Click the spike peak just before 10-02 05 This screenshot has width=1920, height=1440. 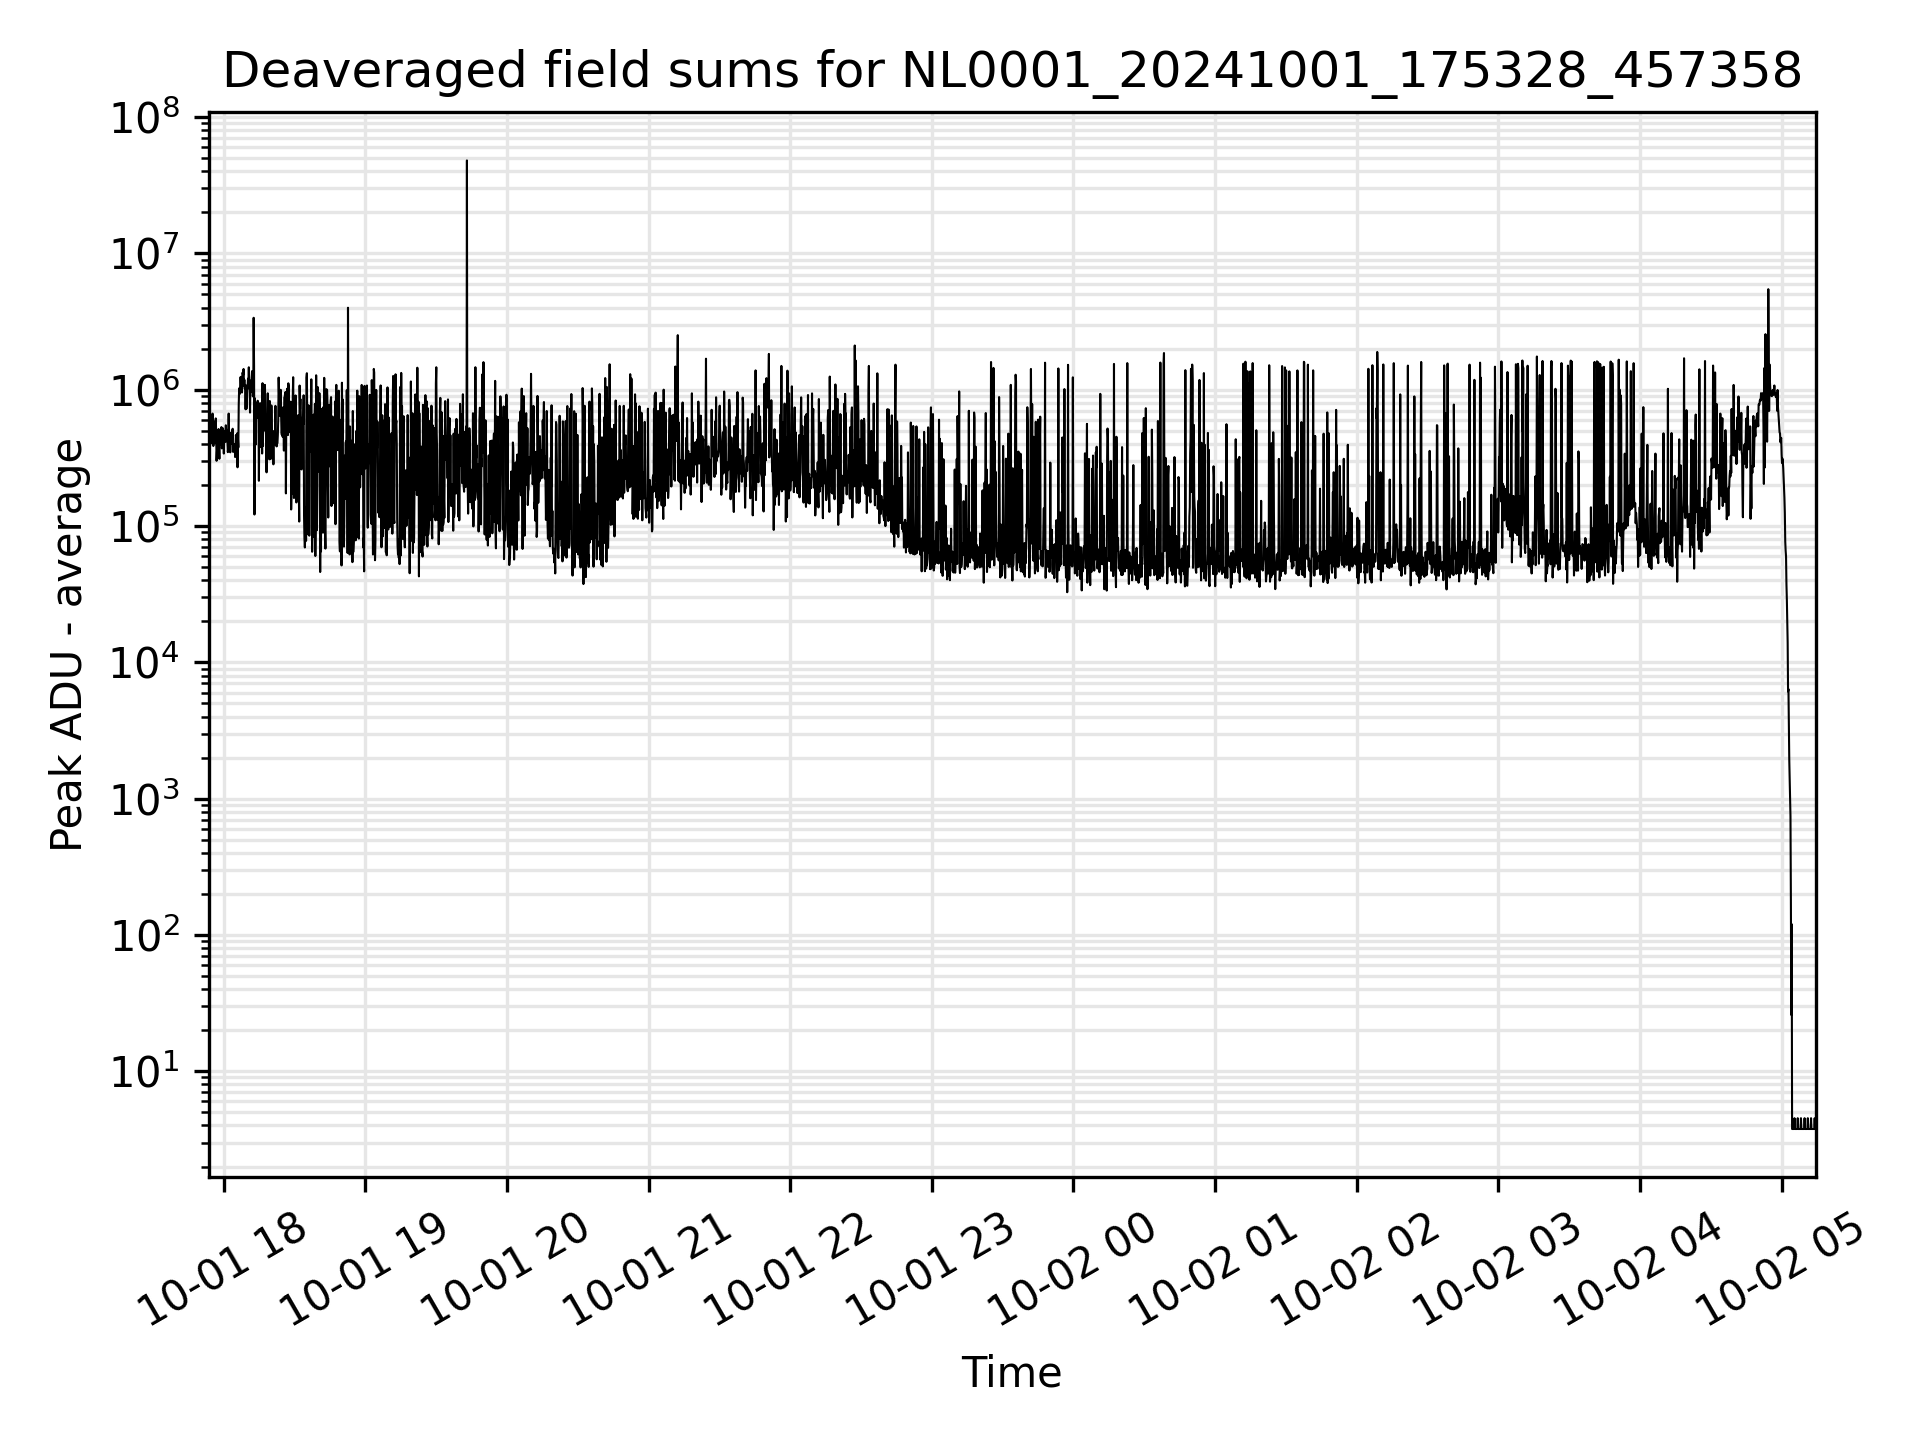coord(1768,291)
